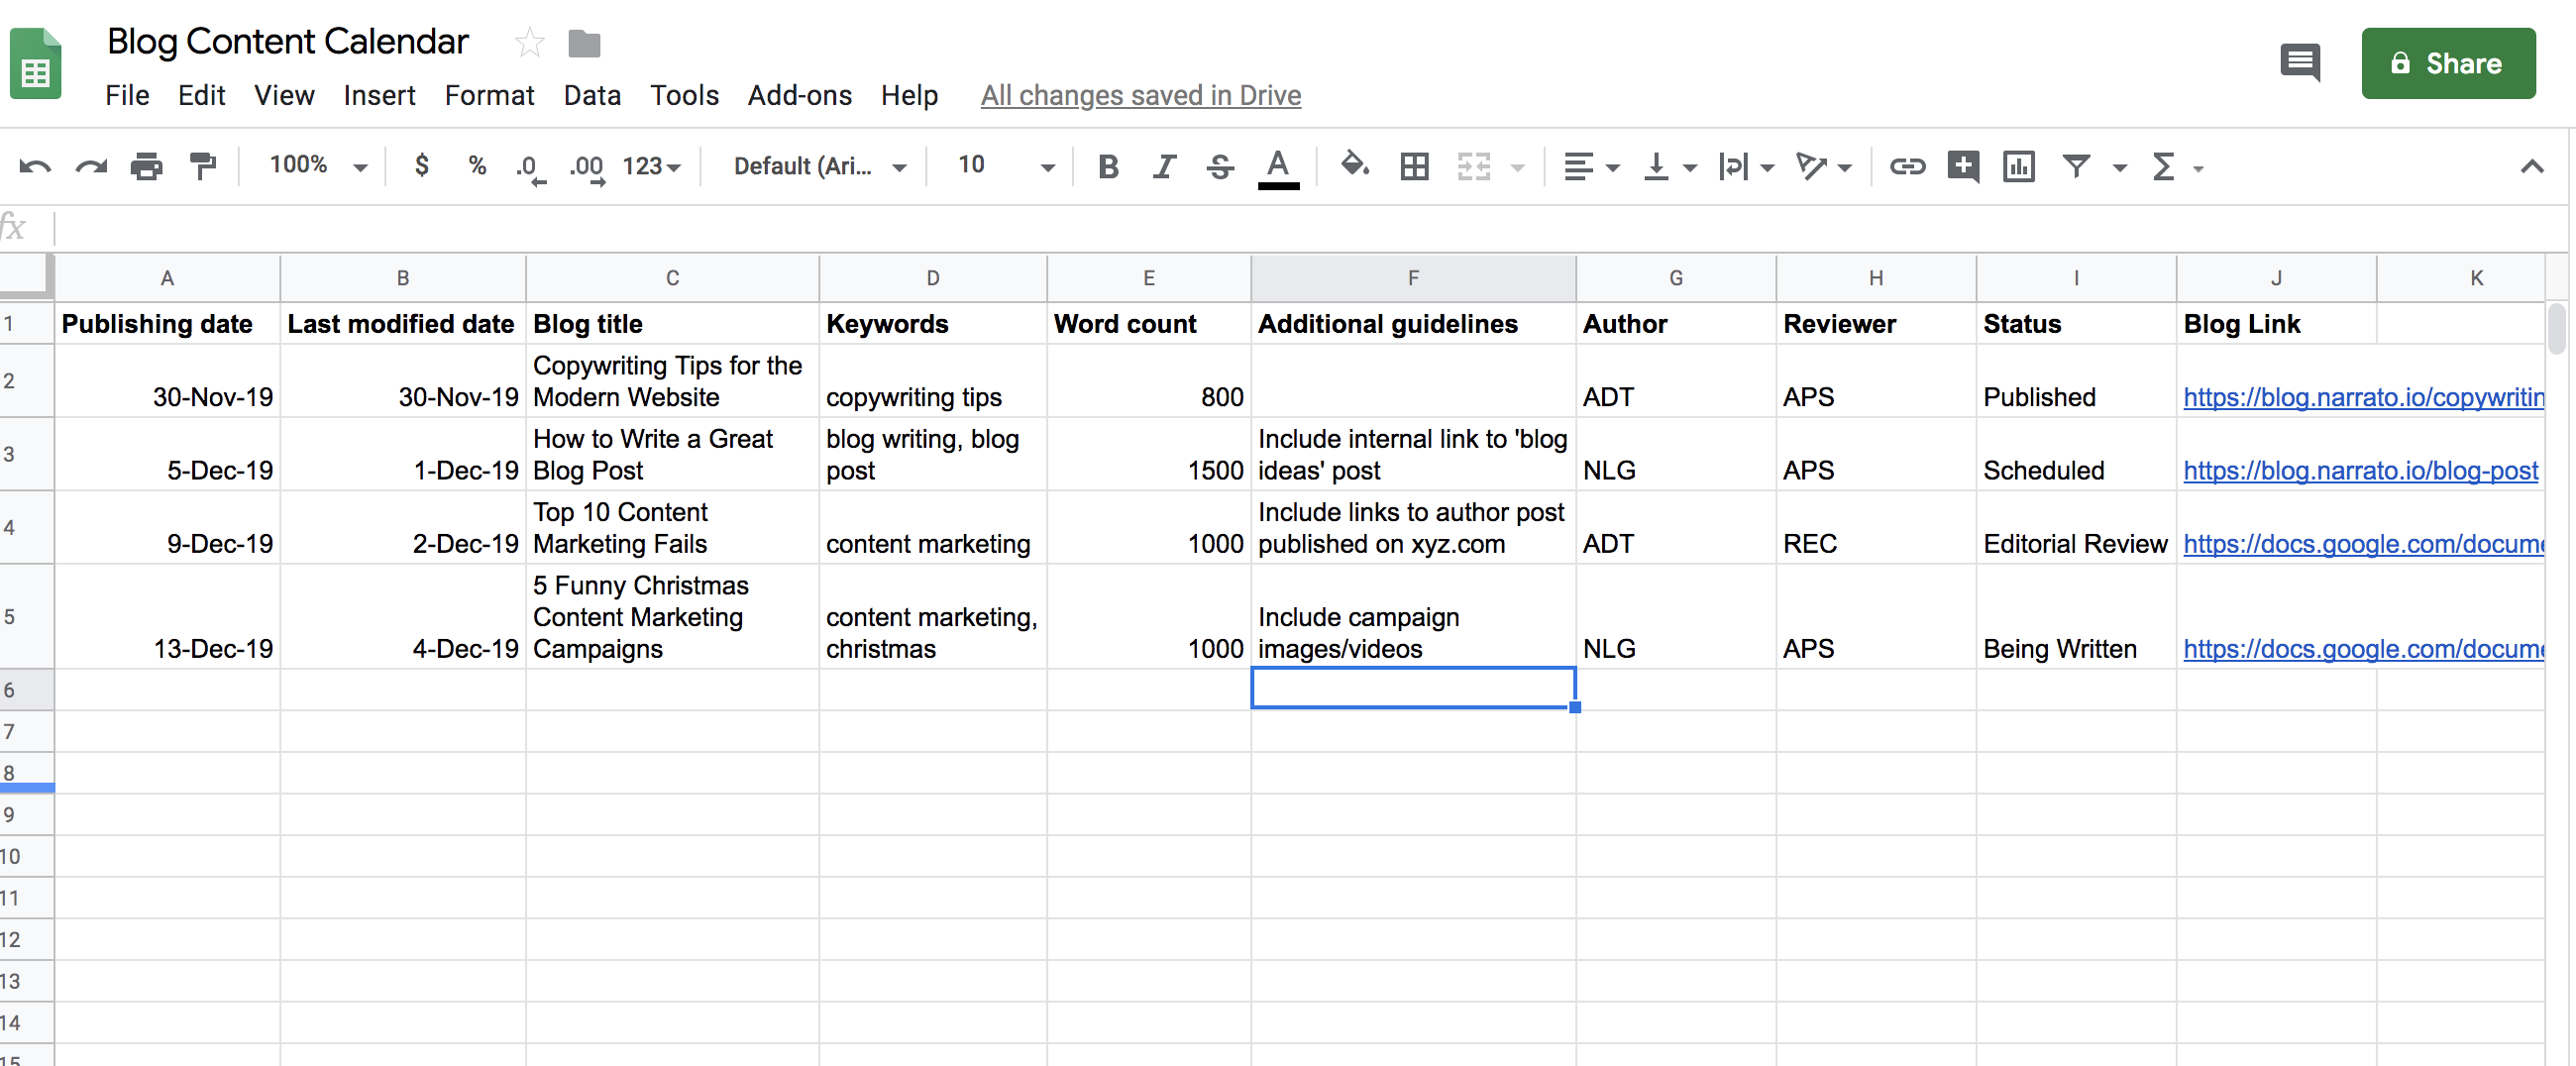Format selected cell as currency

point(422,166)
